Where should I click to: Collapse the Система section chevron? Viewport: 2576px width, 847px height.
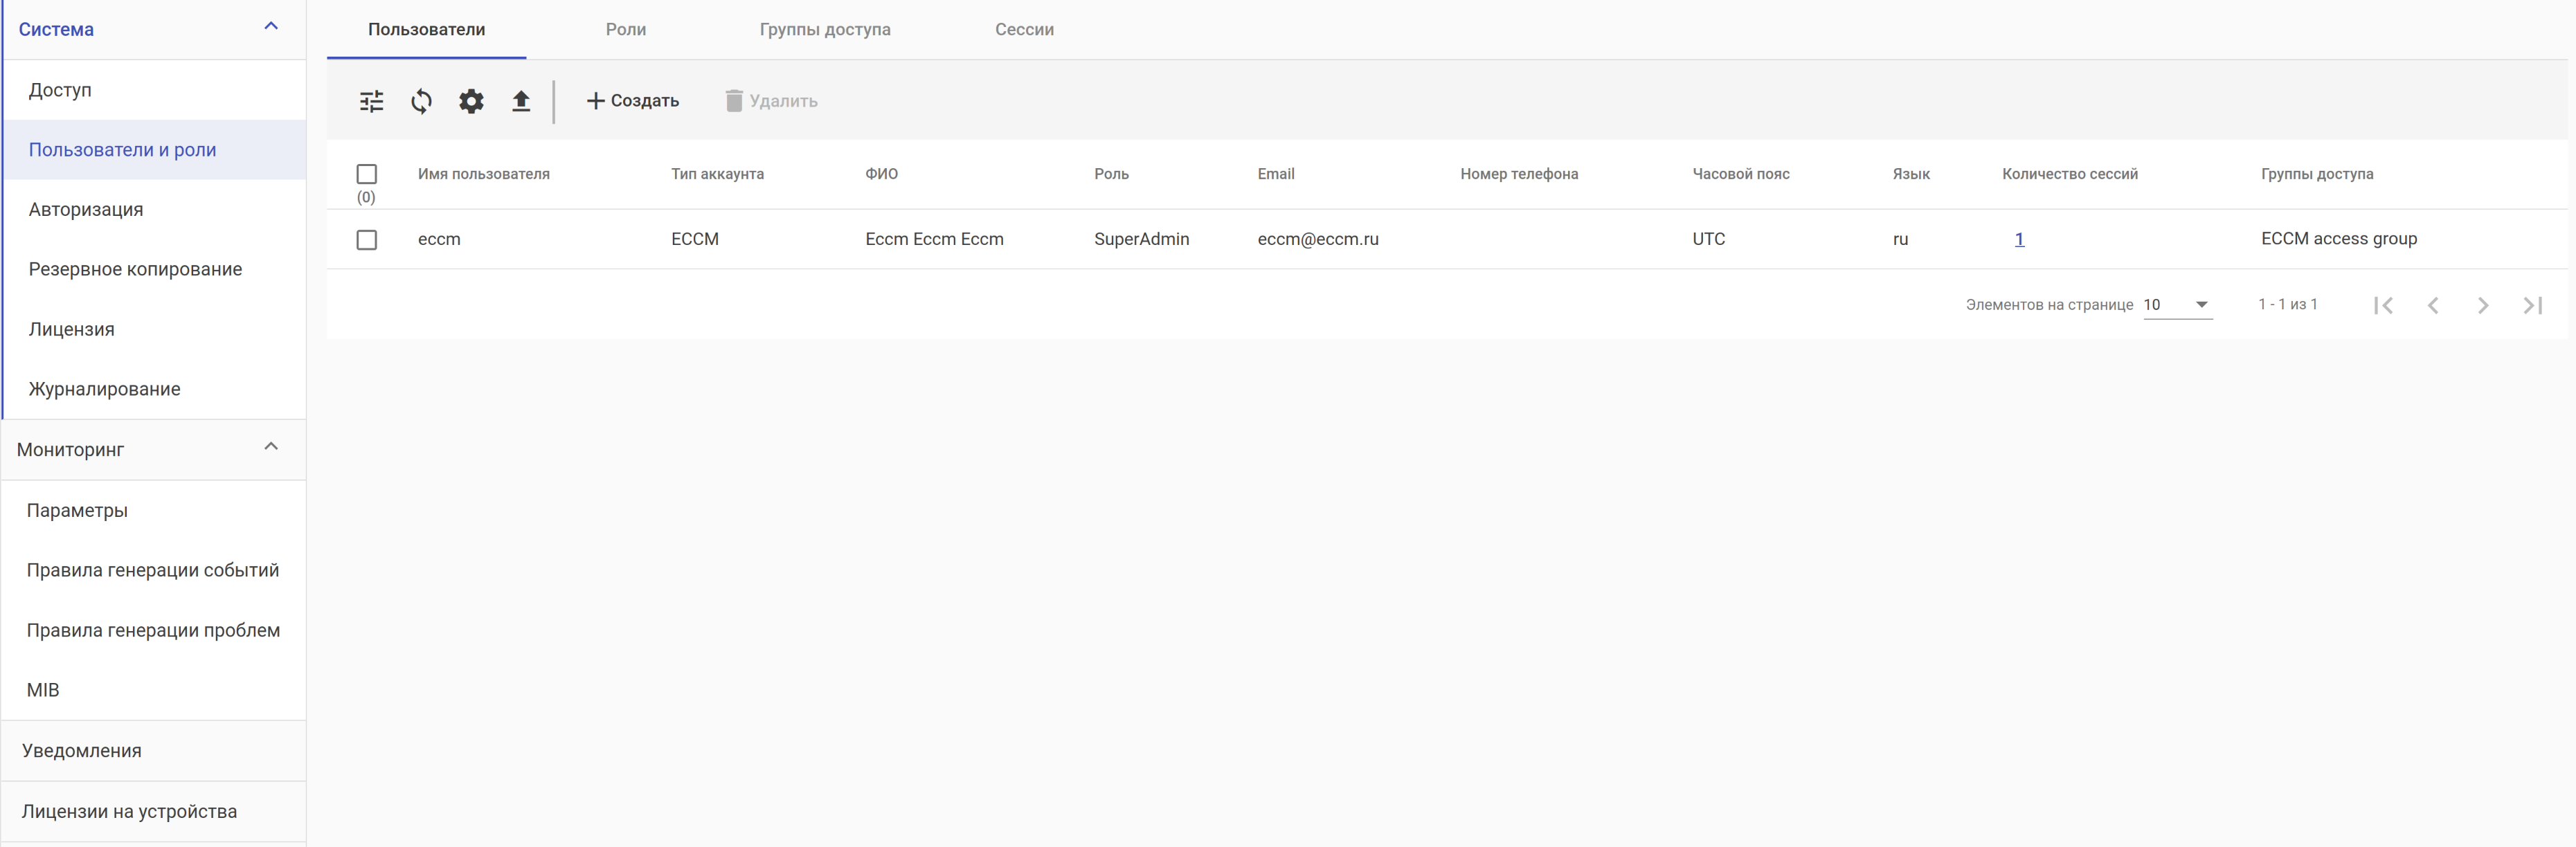(271, 27)
